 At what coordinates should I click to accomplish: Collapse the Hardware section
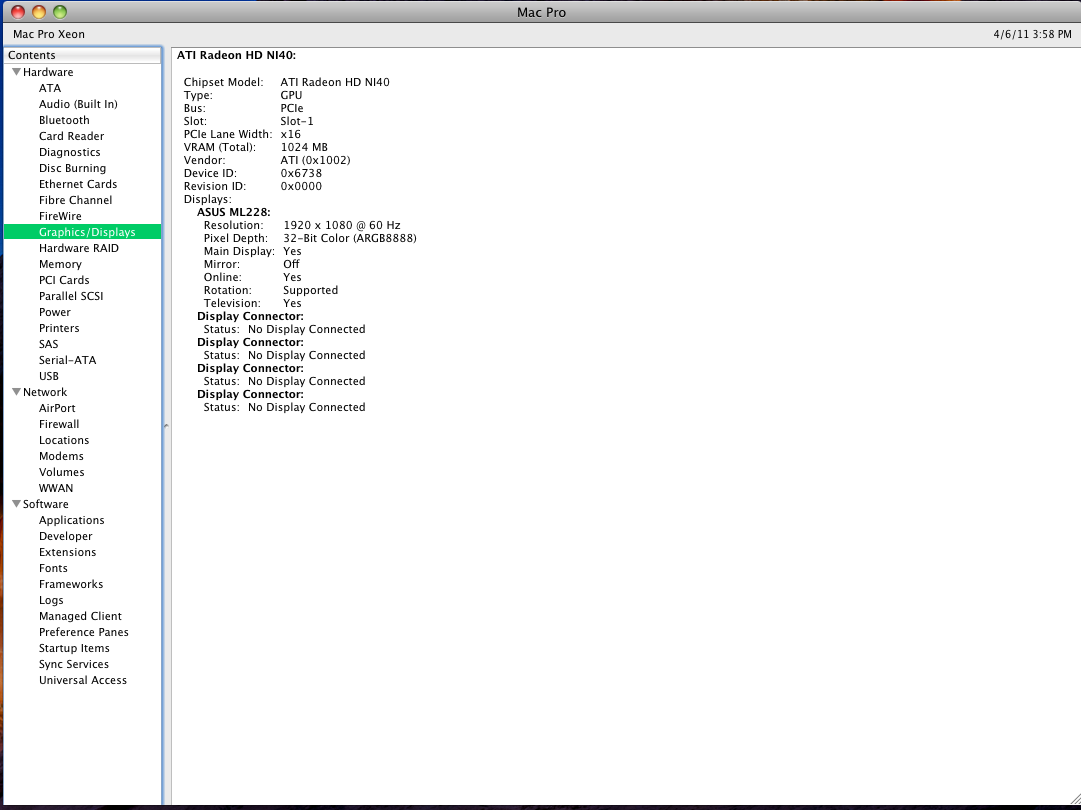tap(17, 72)
